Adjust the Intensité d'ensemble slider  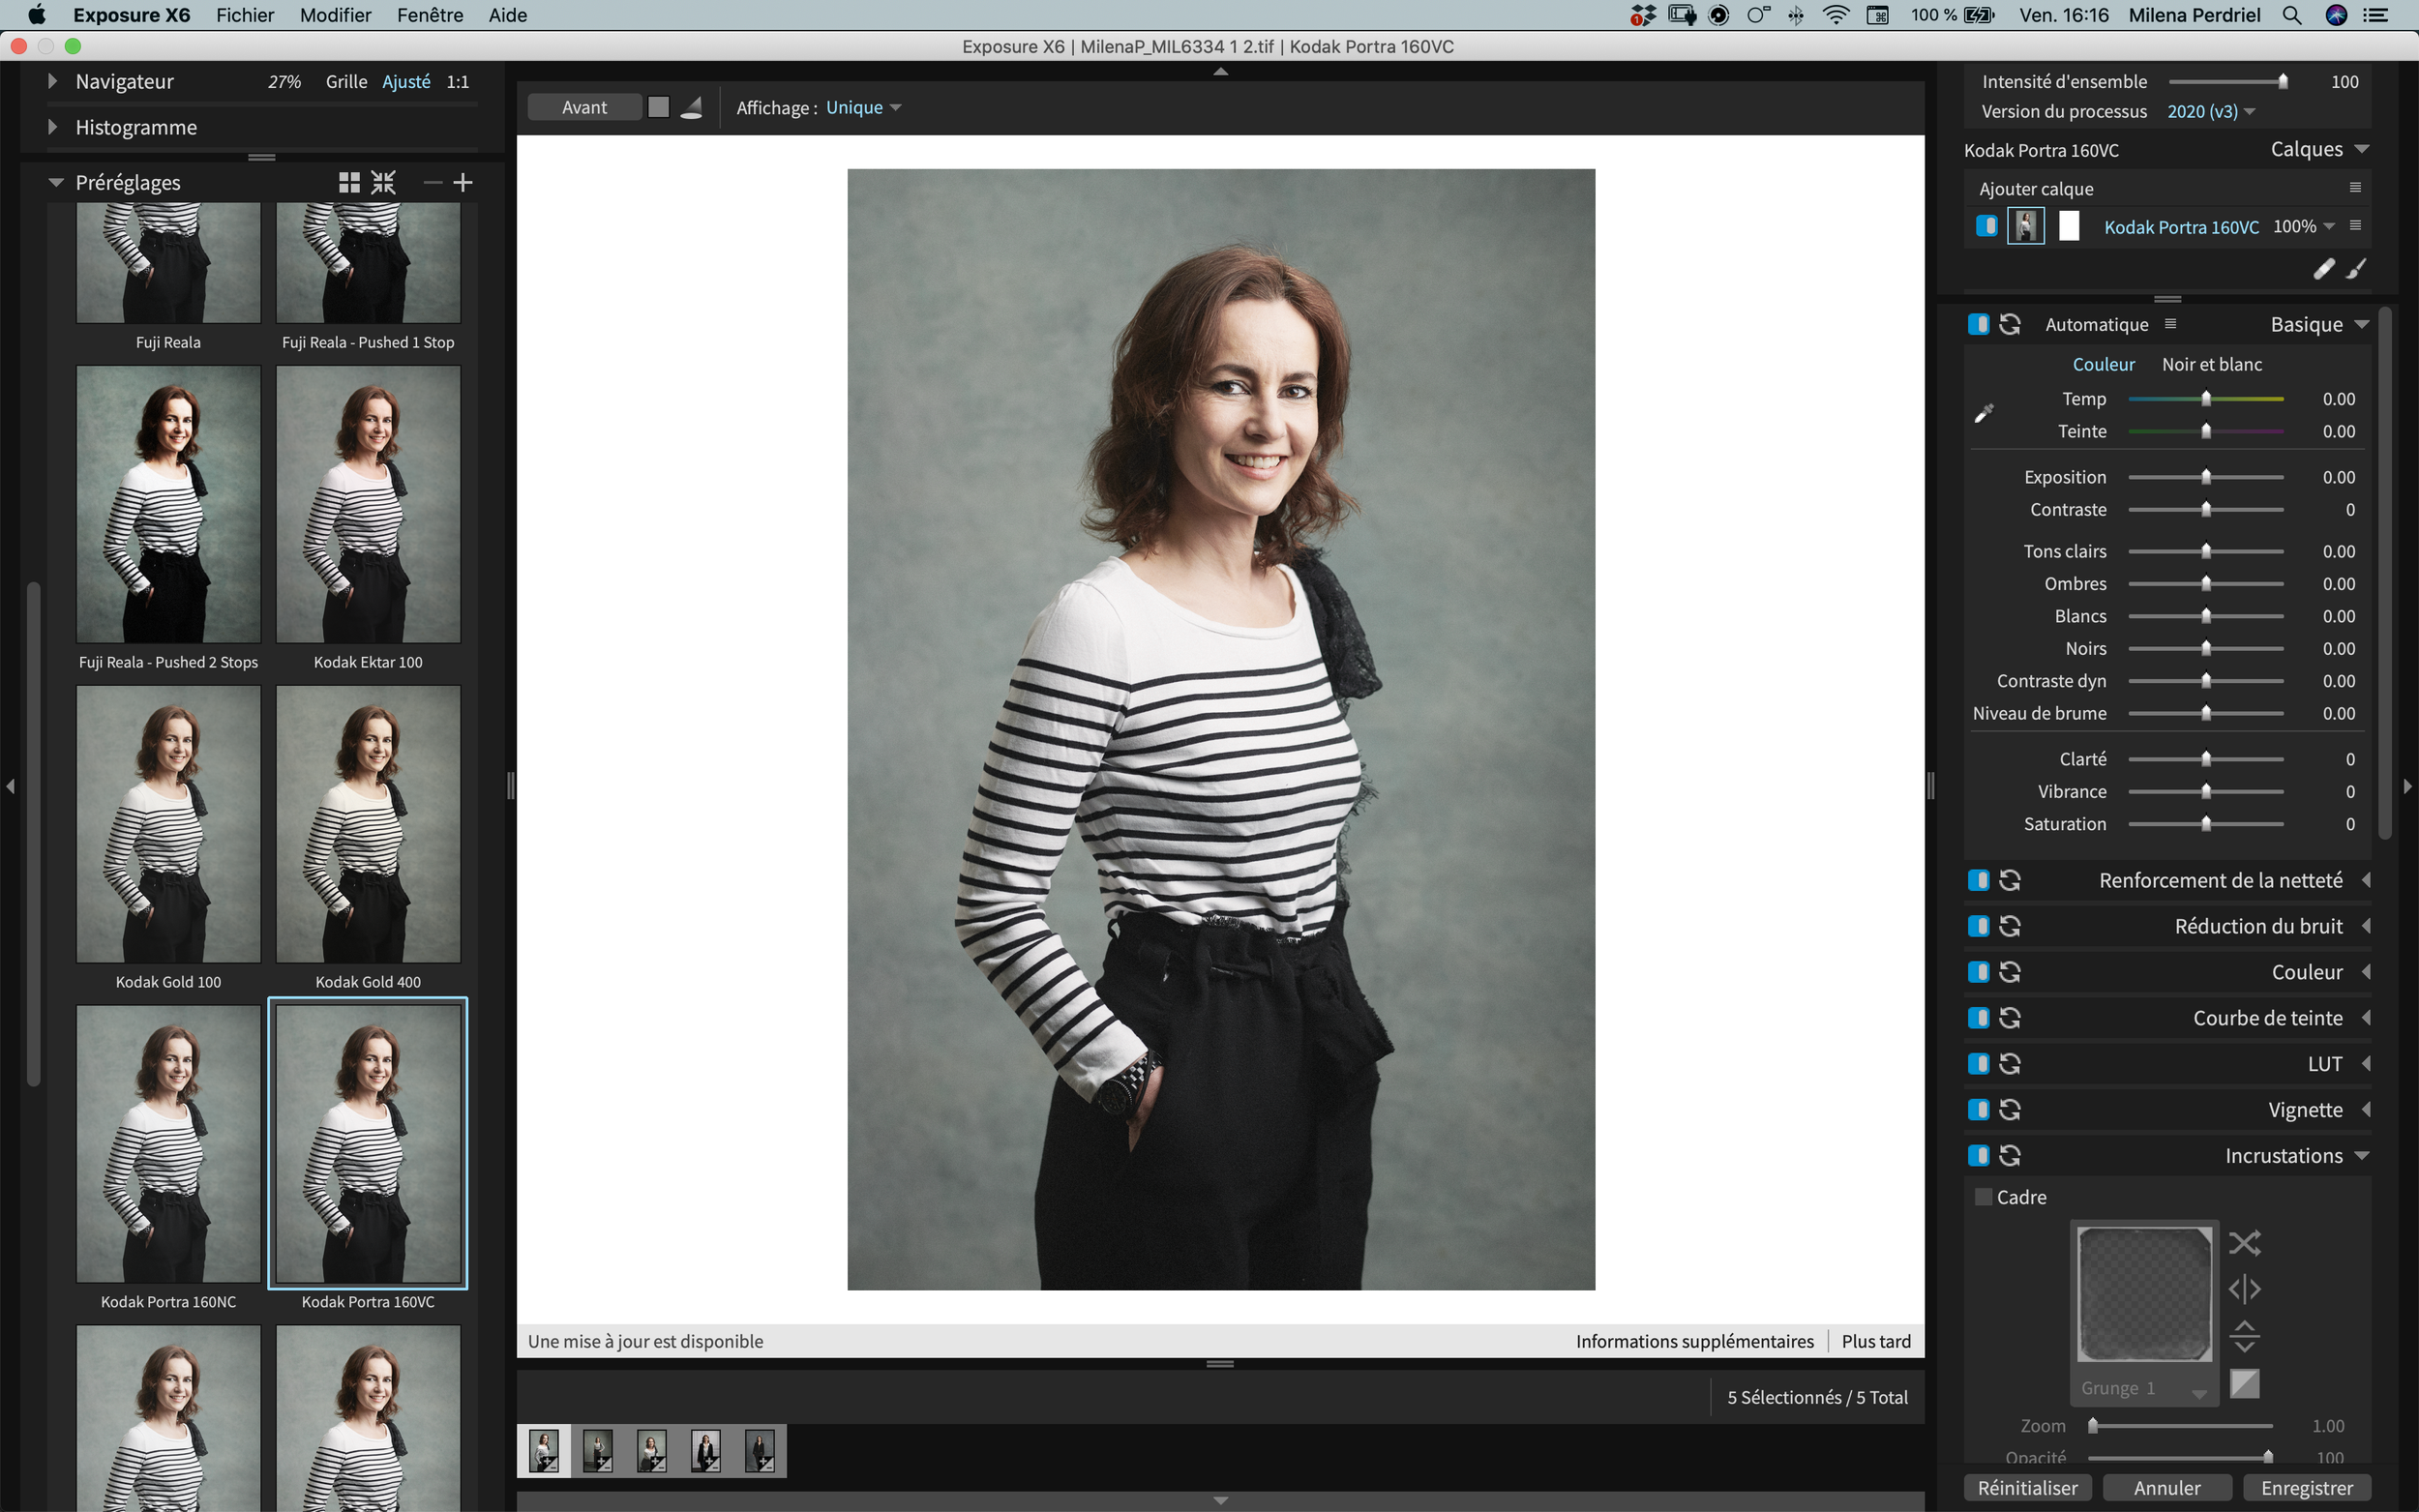pyautogui.click(x=2227, y=81)
